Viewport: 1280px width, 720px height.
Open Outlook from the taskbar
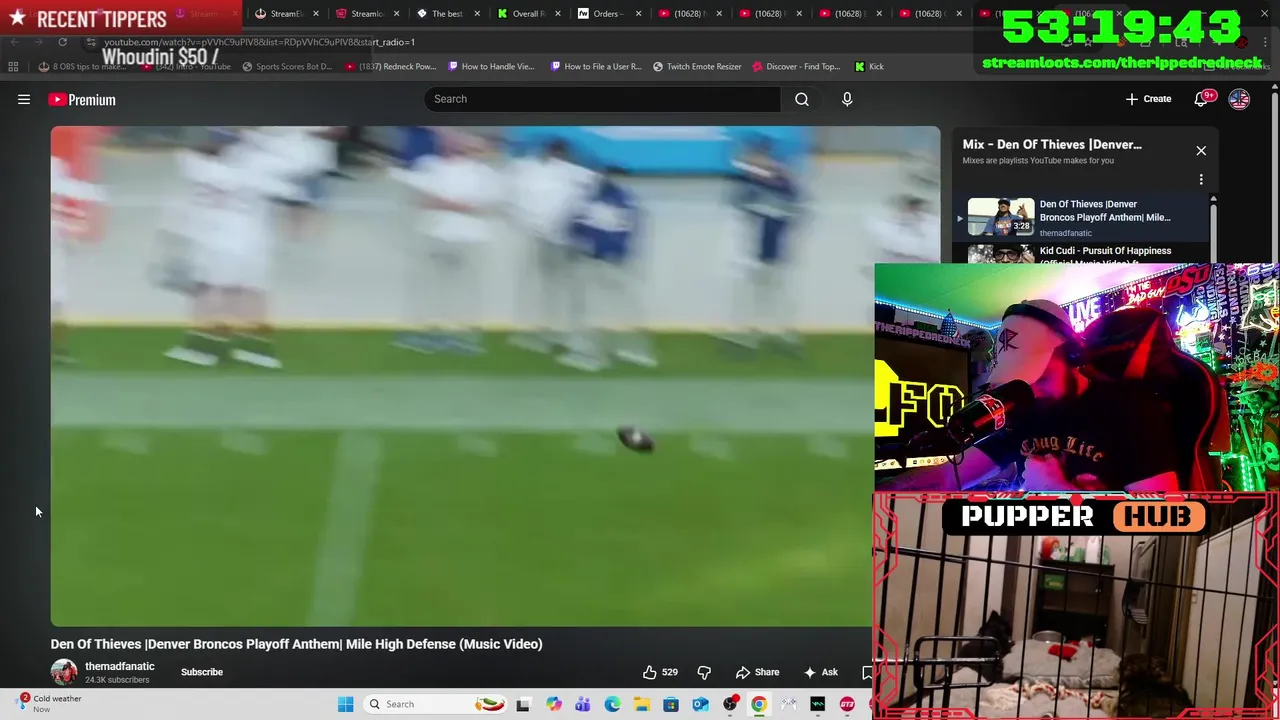[700, 704]
